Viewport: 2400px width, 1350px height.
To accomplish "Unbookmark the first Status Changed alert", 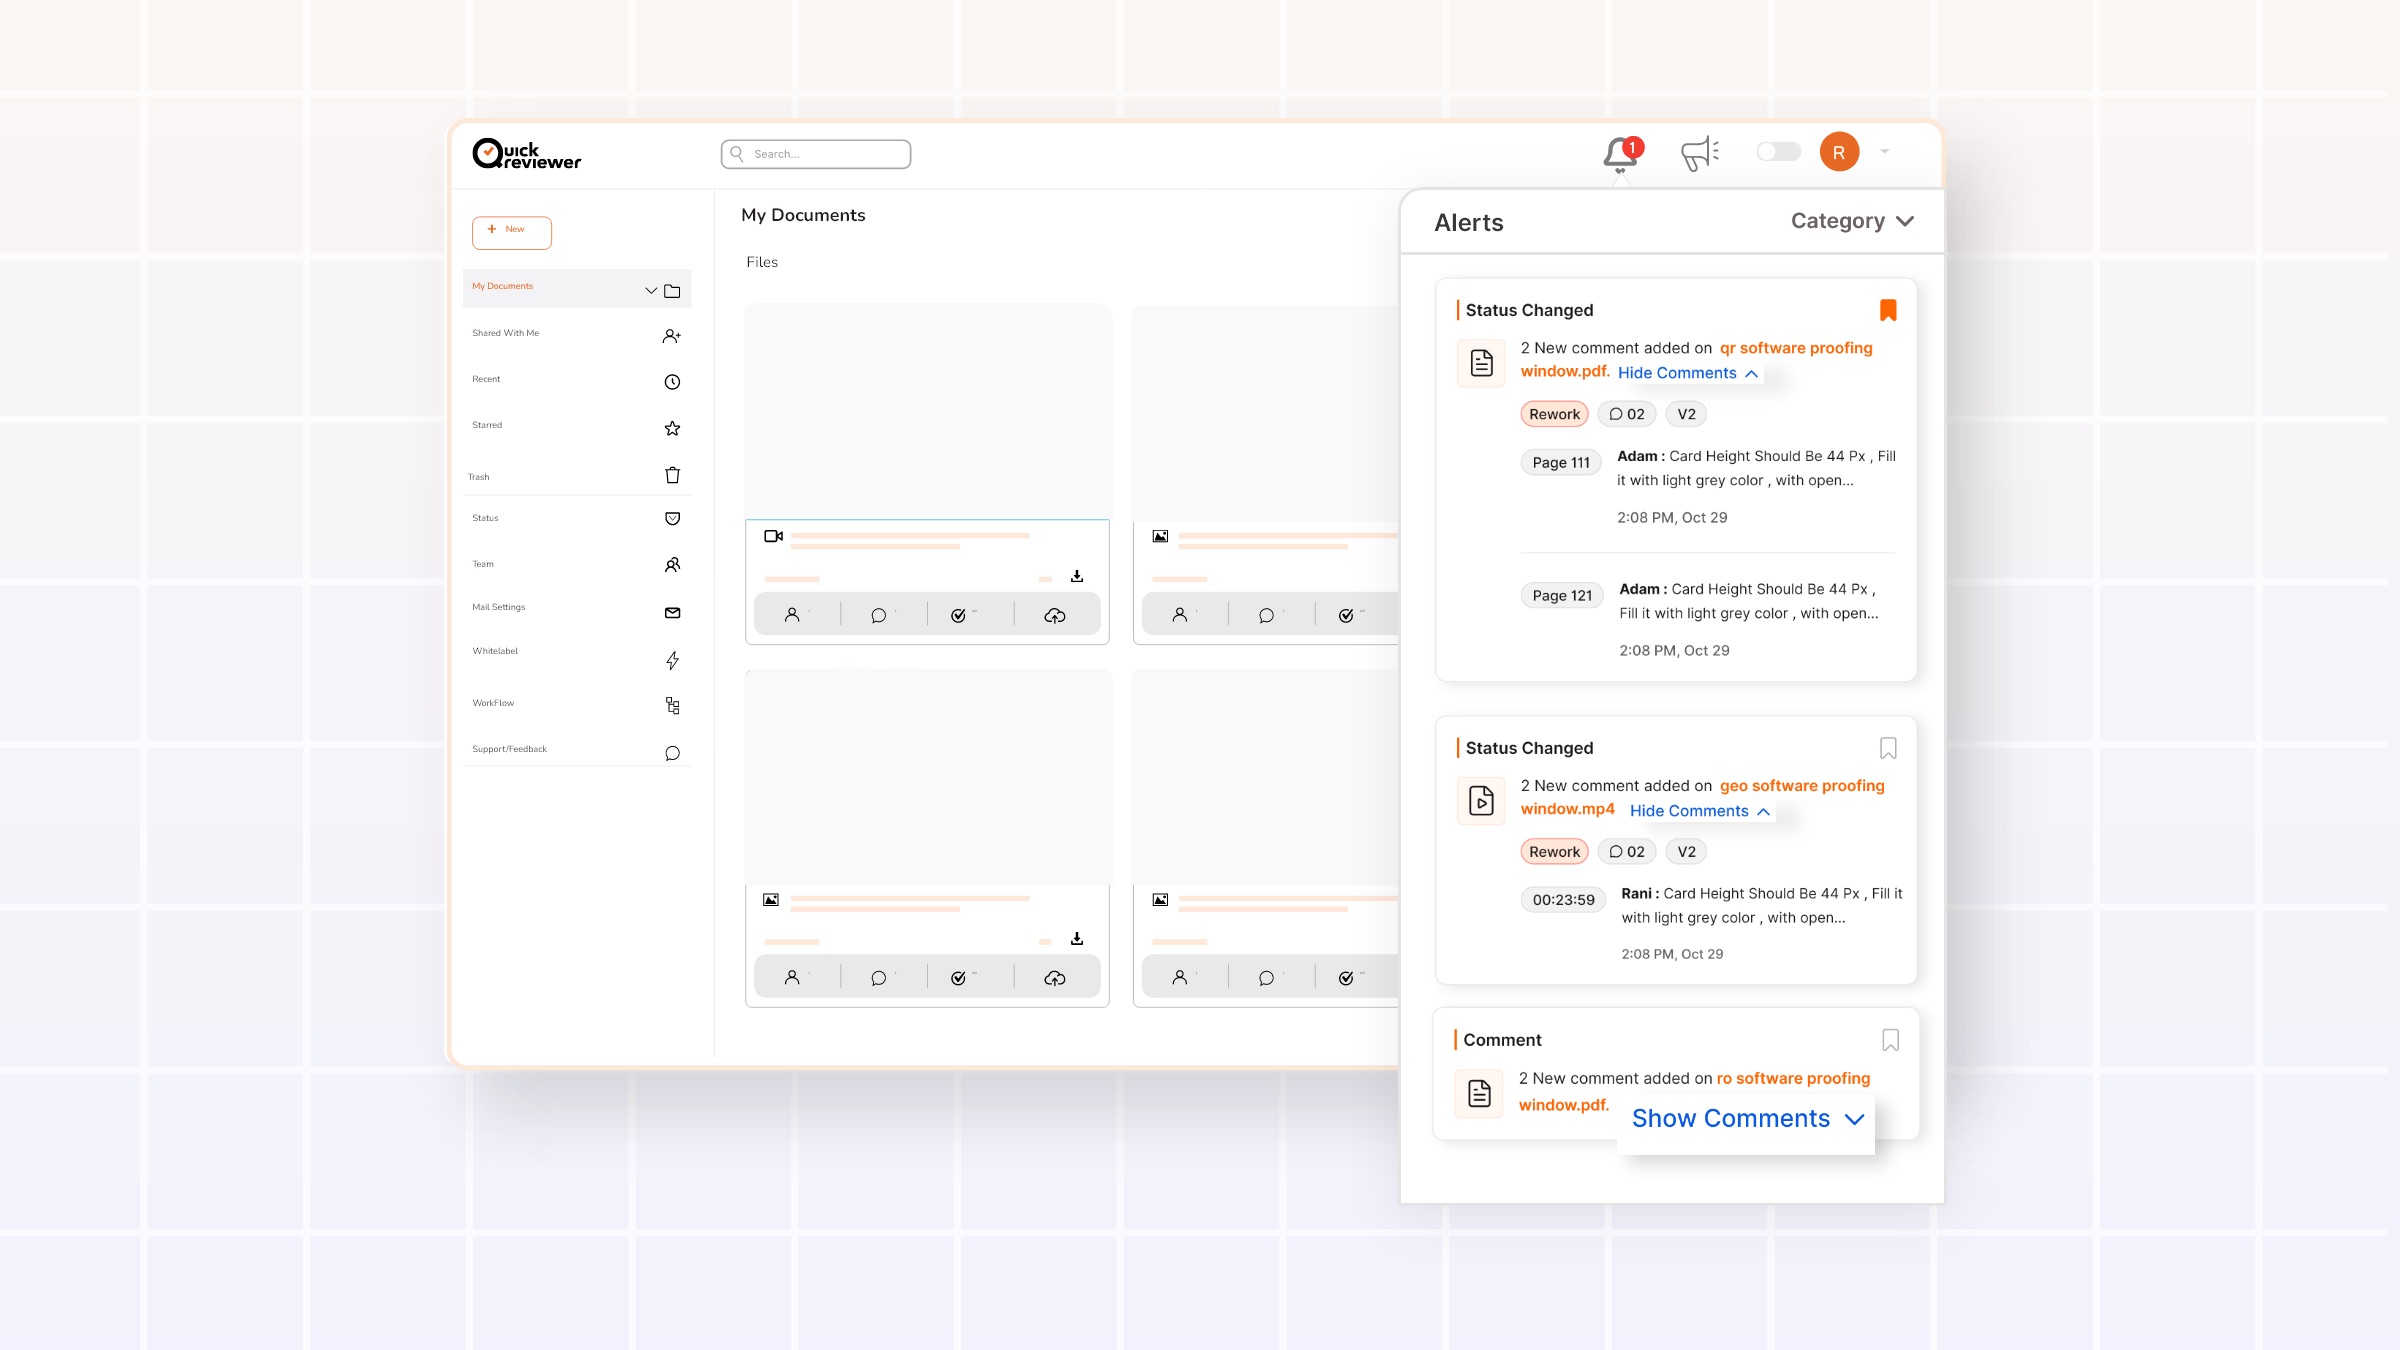I will (x=1887, y=310).
